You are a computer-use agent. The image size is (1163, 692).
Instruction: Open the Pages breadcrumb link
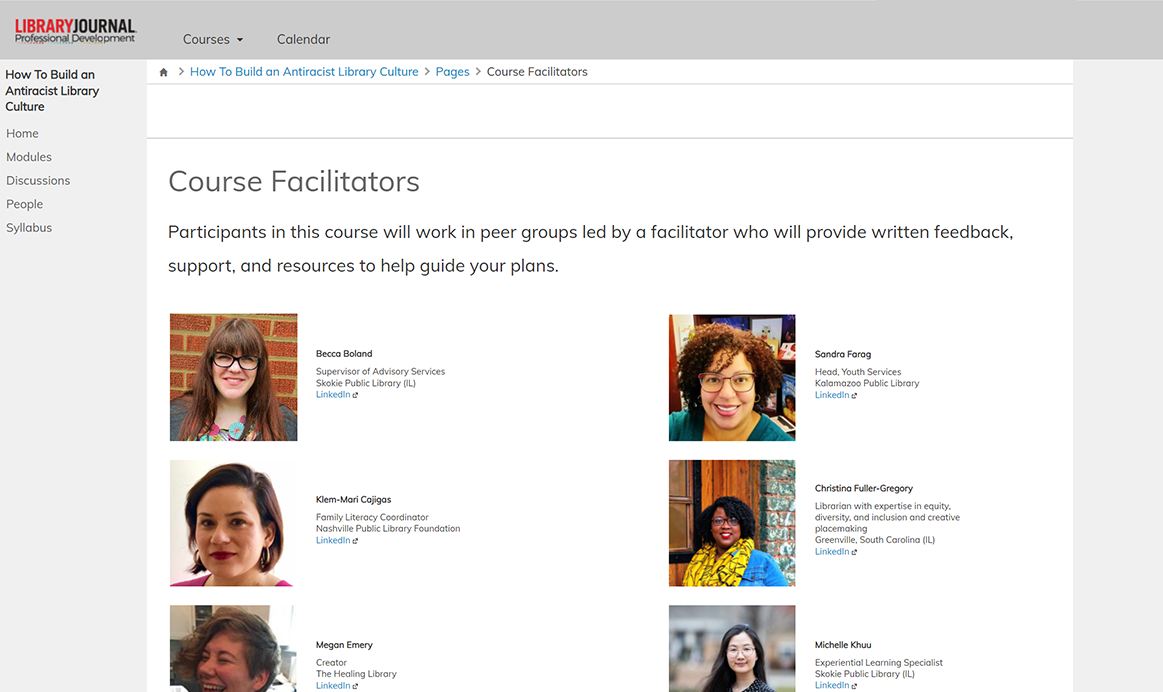452,72
